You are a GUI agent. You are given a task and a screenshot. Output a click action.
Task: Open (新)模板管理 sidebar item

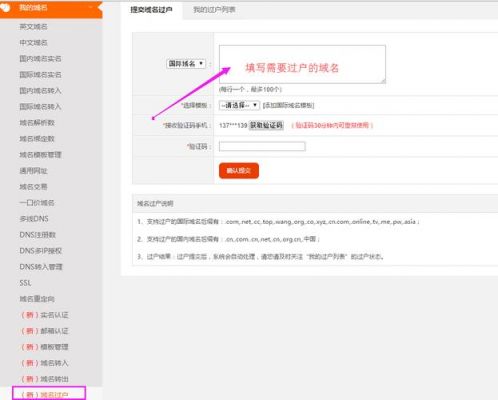click(45, 347)
